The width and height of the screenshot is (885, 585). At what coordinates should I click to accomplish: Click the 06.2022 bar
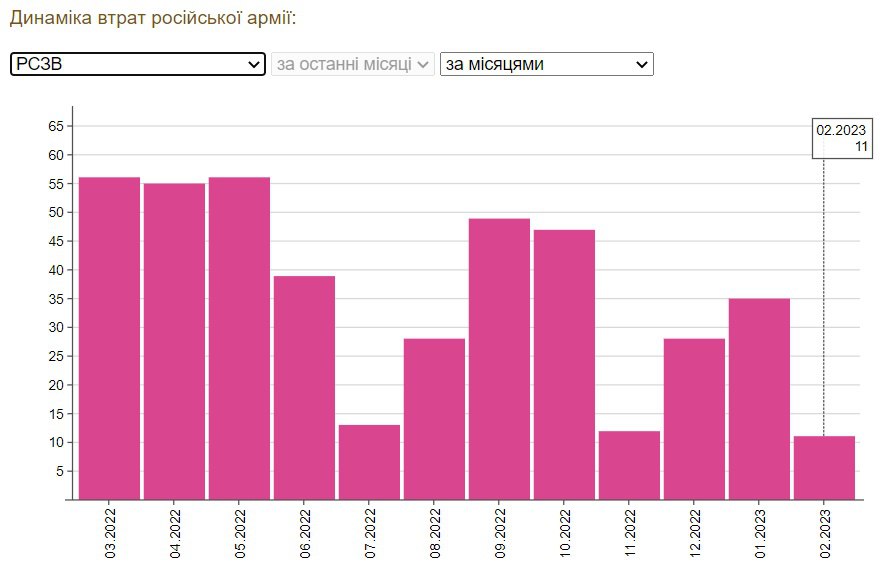point(304,388)
